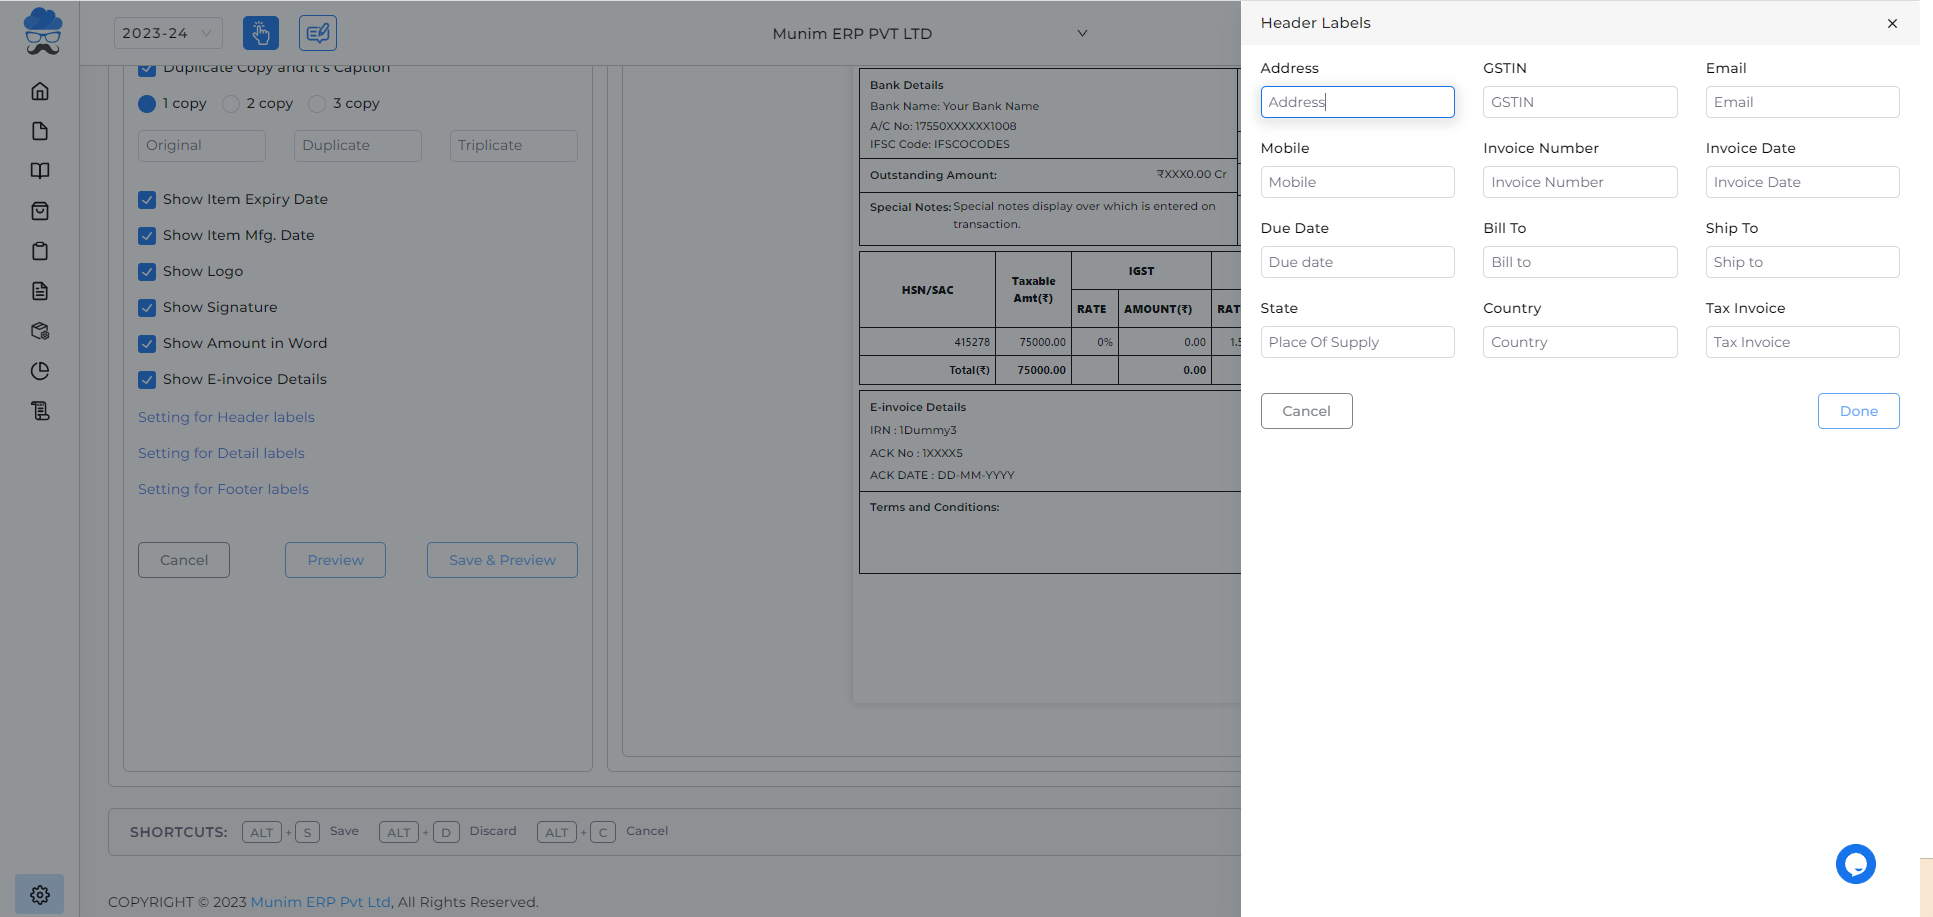Click the pie chart reports icon
Viewport: 1933px width, 917px height.
click(x=40, y=371)
